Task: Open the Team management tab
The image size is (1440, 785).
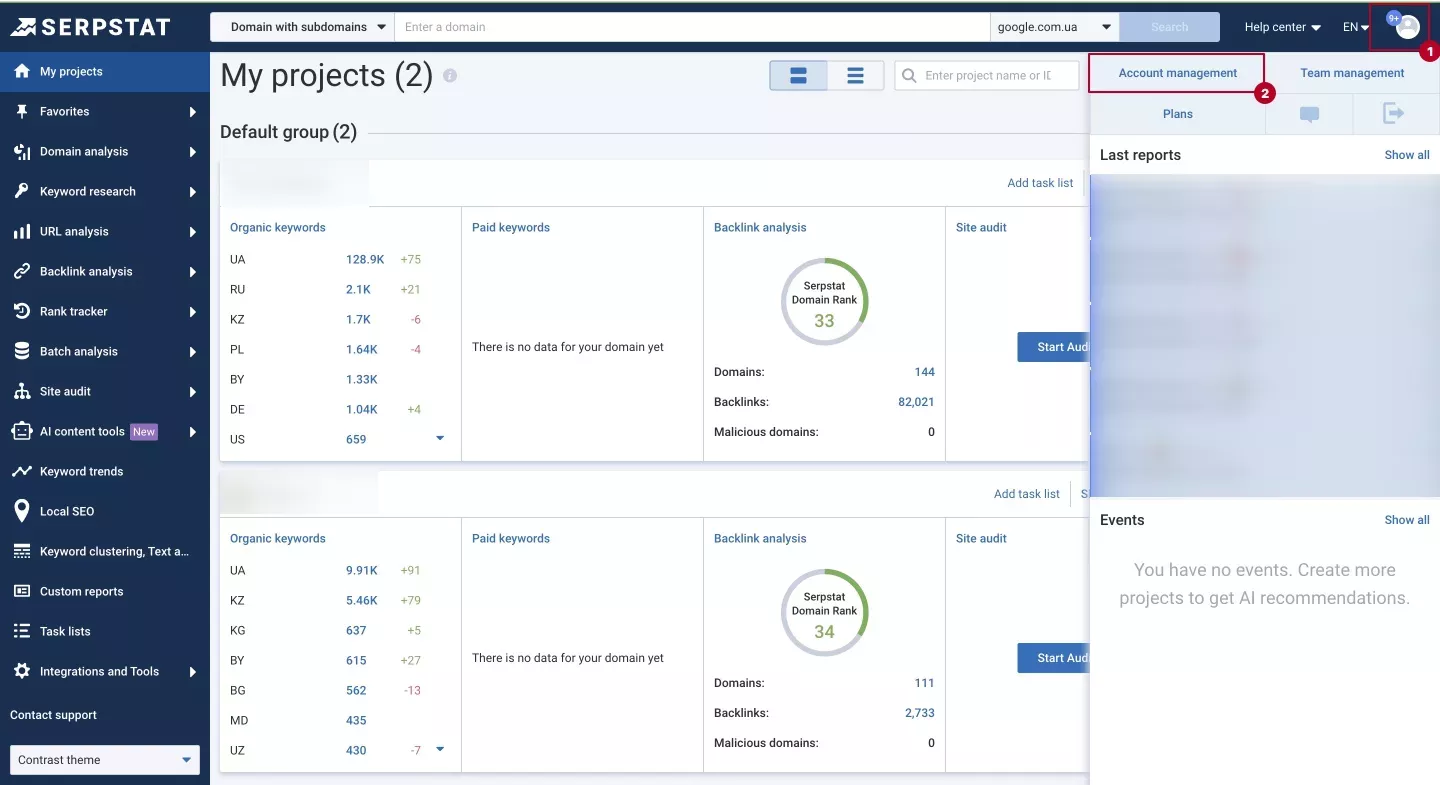Action: click(x=1352, y=73)
